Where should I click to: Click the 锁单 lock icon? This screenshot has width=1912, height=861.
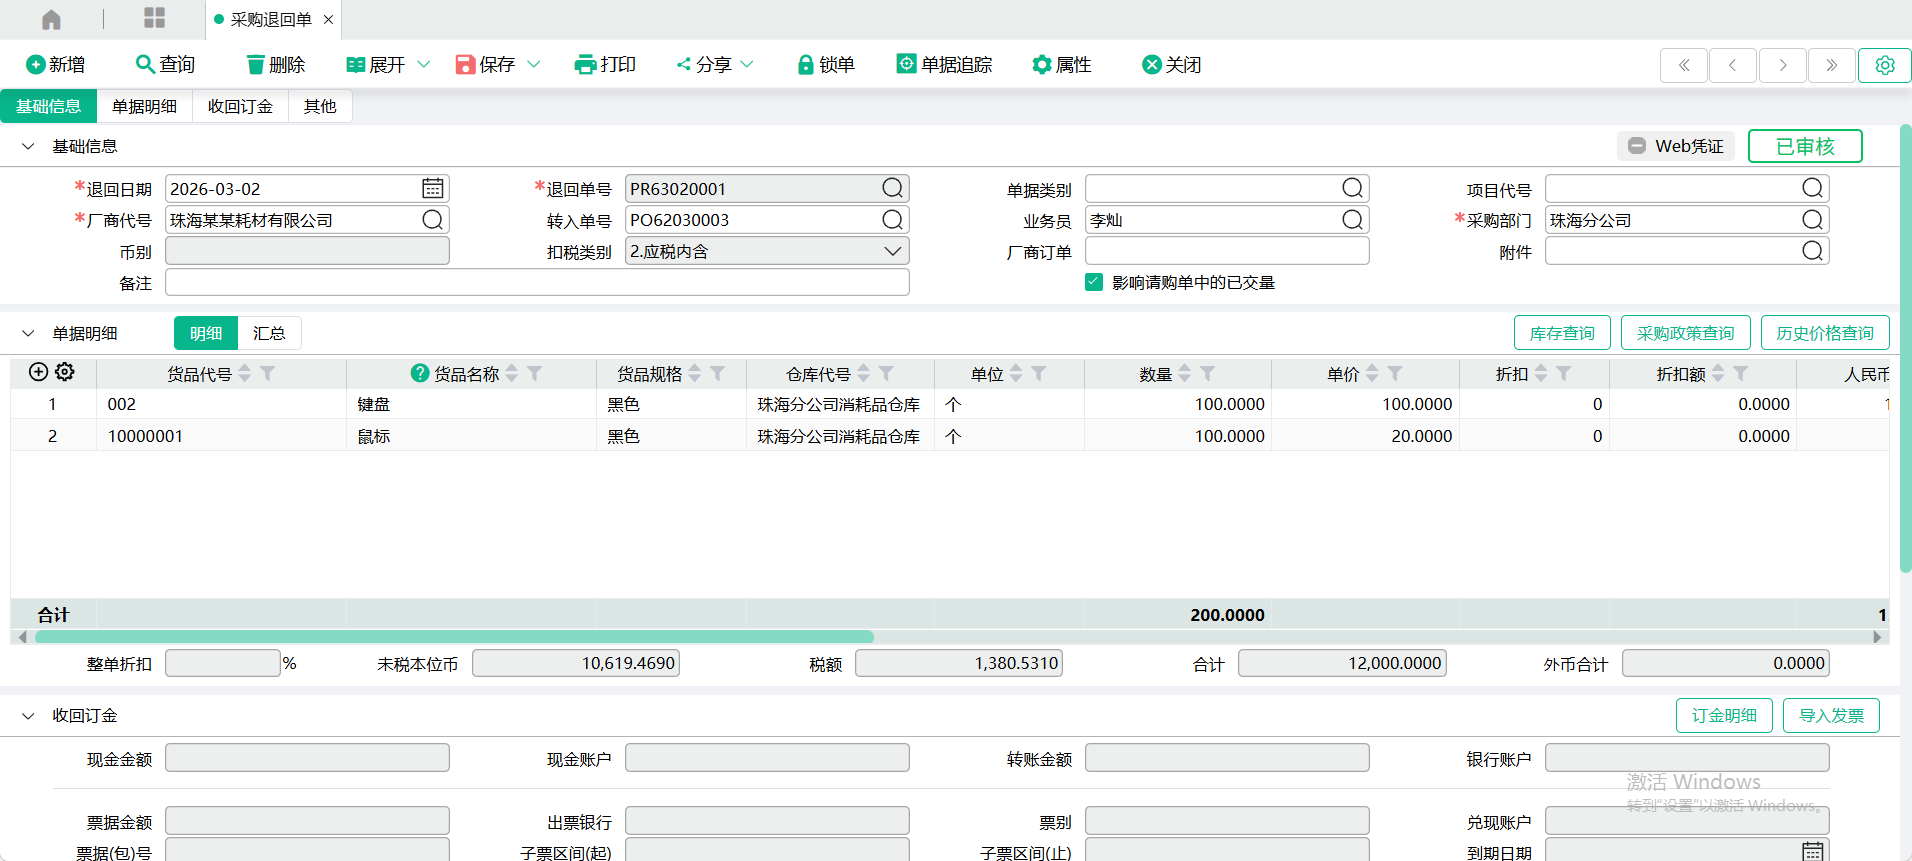point(805,65)
